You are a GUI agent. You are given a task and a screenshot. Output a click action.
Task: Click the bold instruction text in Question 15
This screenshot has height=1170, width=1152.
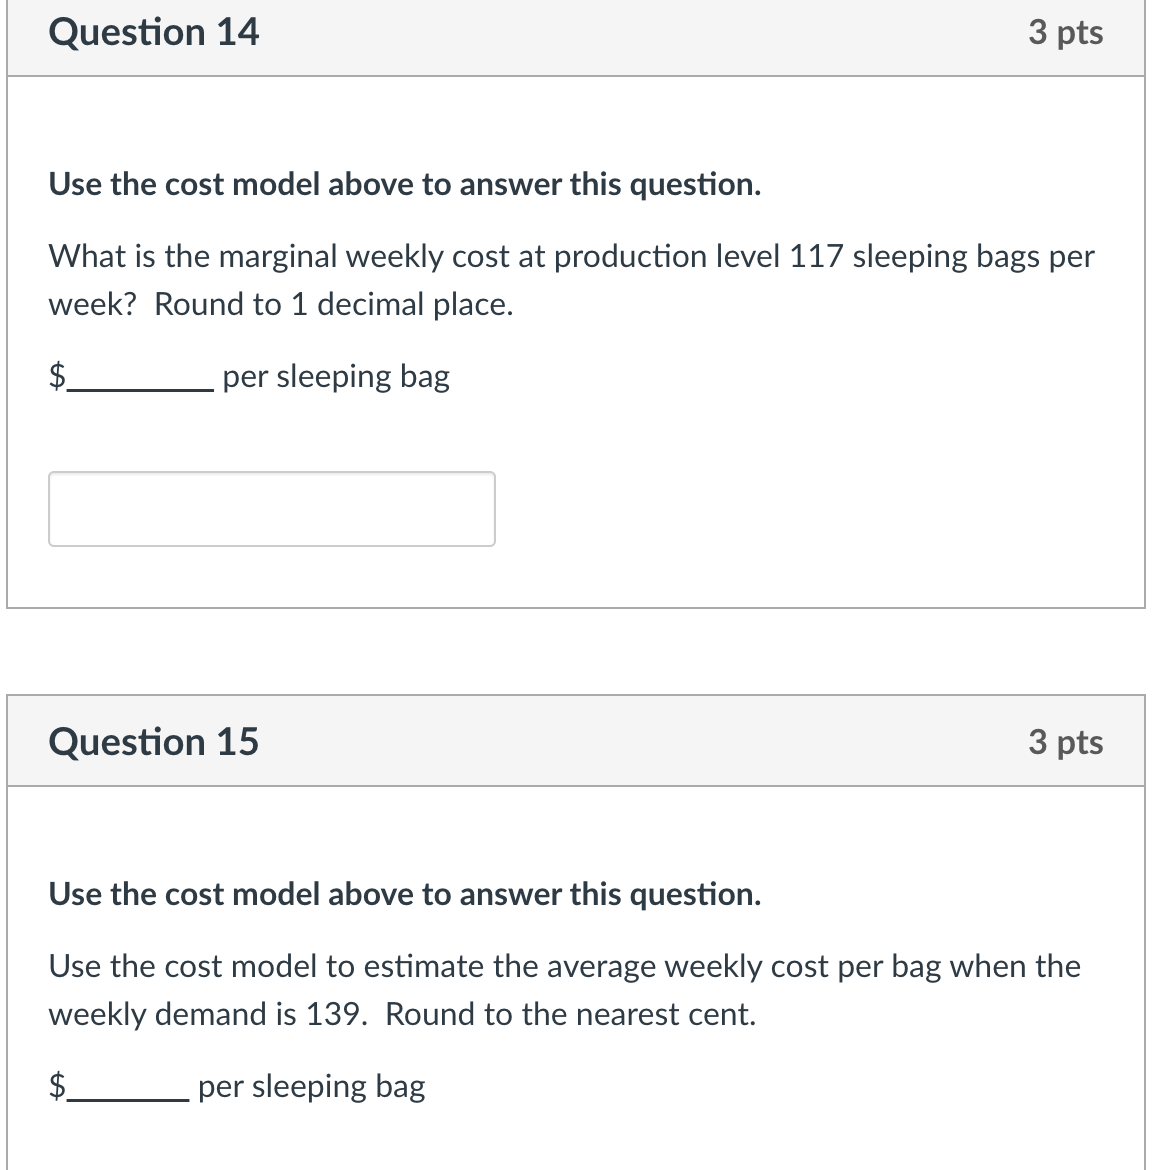404,894
